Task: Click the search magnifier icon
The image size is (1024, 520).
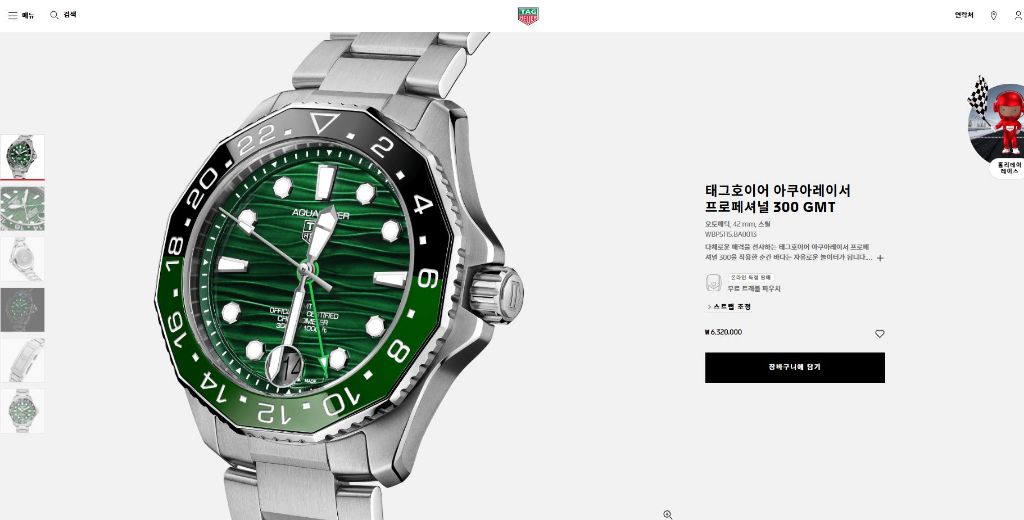Action: (54, 15)
